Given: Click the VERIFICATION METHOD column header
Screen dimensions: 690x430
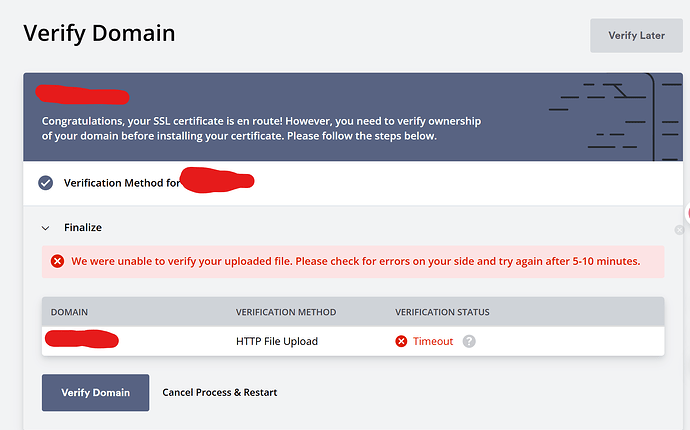Looking at the screenshot, I should (285, 312).
